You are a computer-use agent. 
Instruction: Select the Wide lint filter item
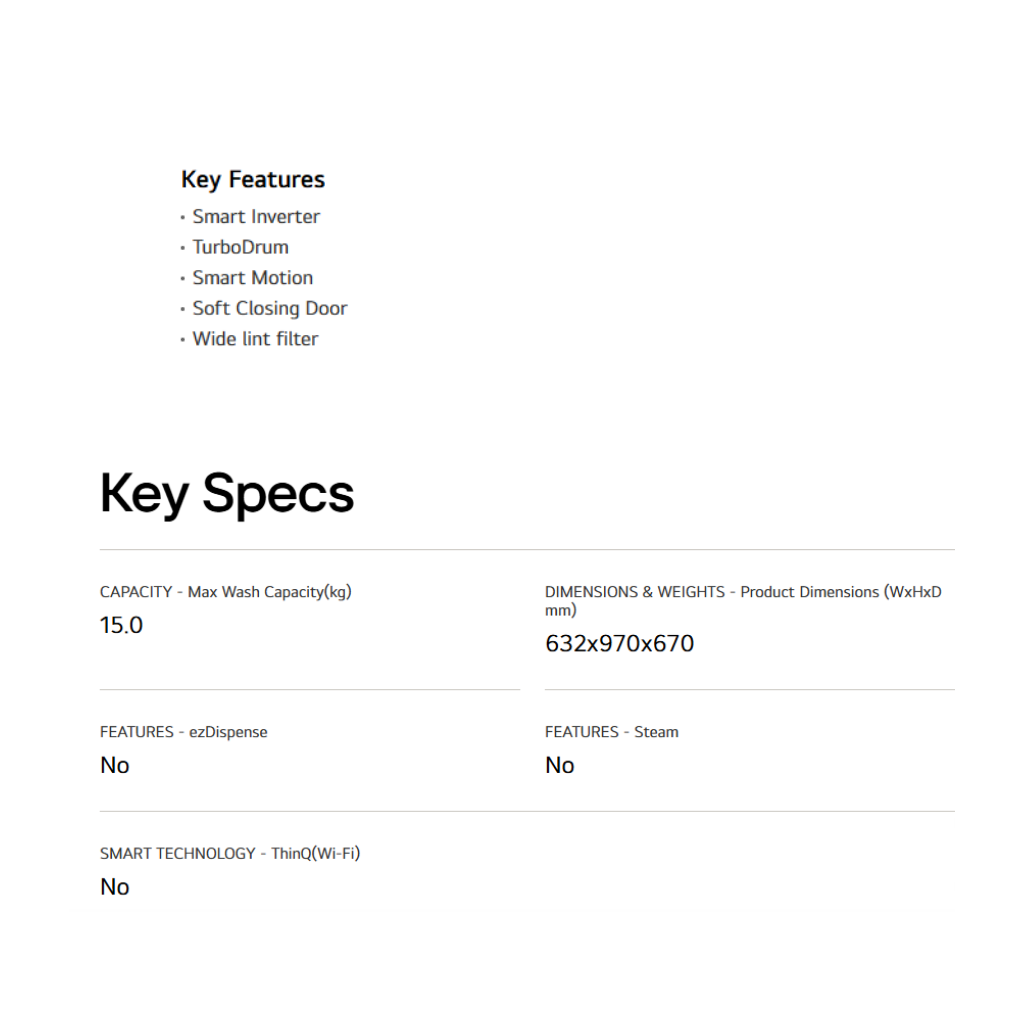tap(255, 339)
